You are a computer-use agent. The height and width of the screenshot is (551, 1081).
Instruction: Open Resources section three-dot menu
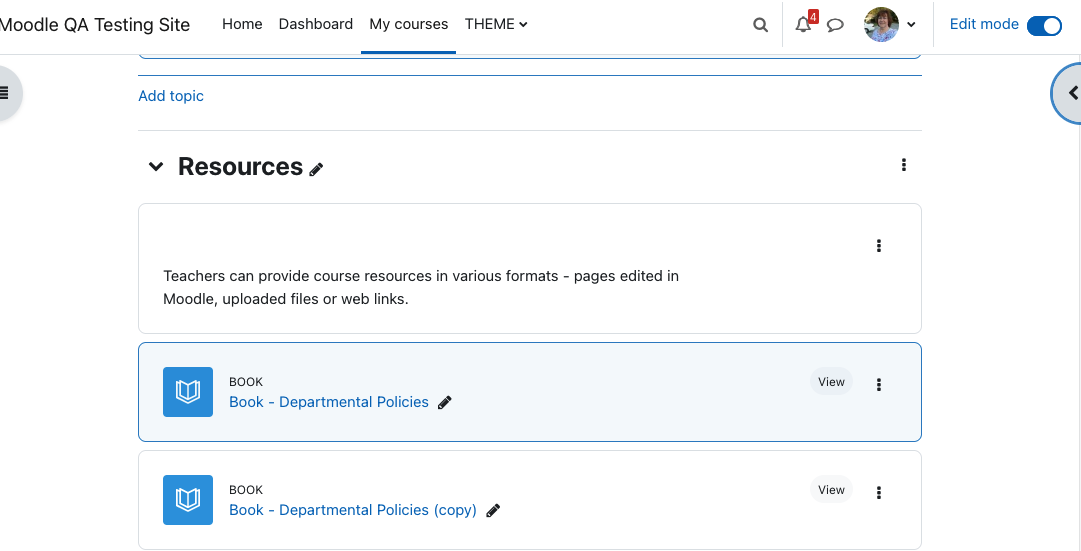coord(904,165)
